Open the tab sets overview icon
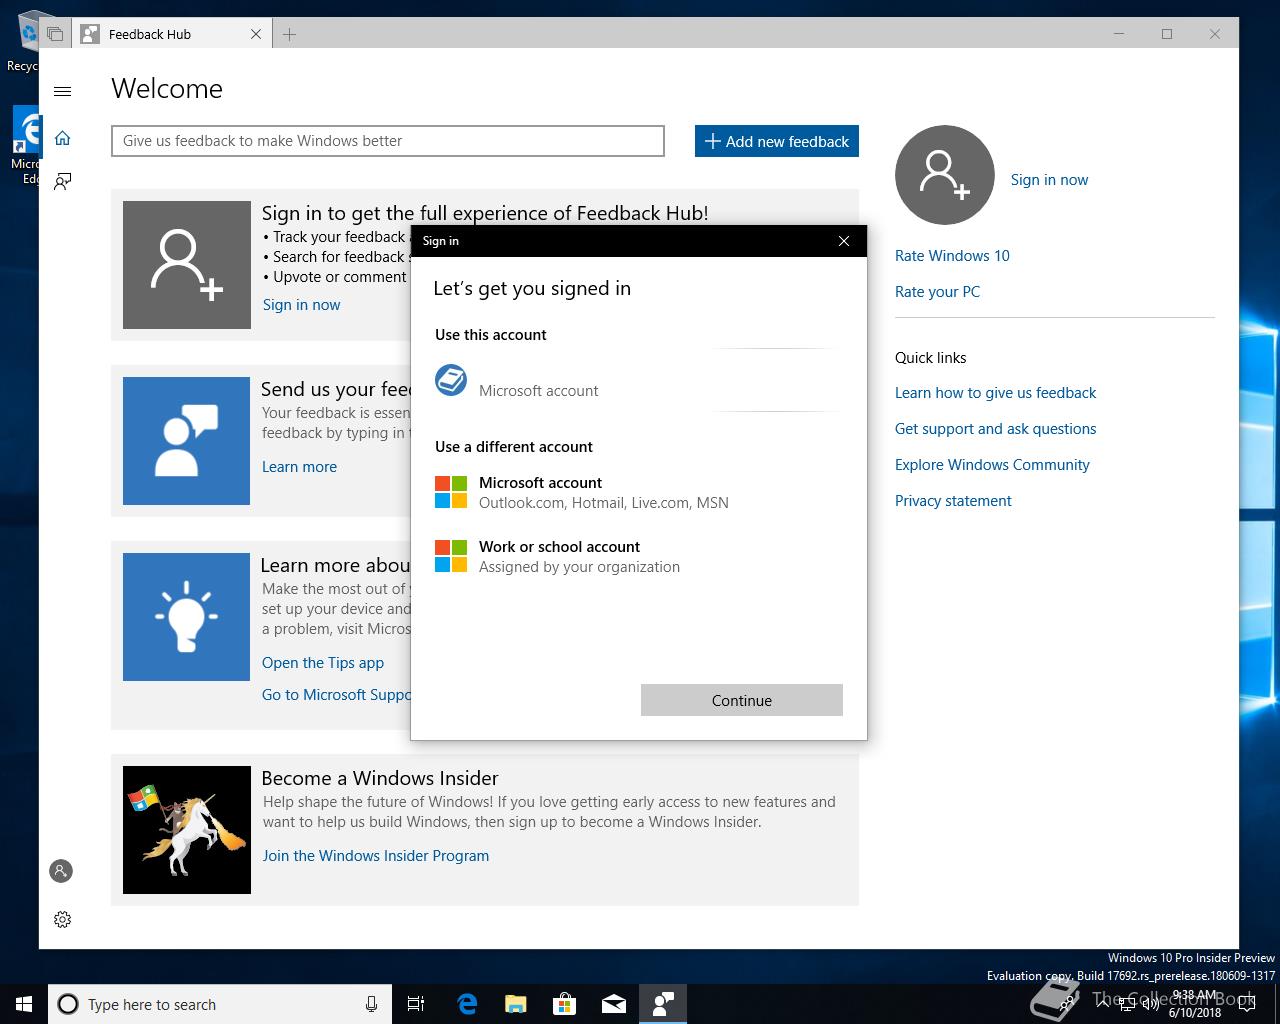This screenshot has height=1024, width=1280. click(55, 34)
